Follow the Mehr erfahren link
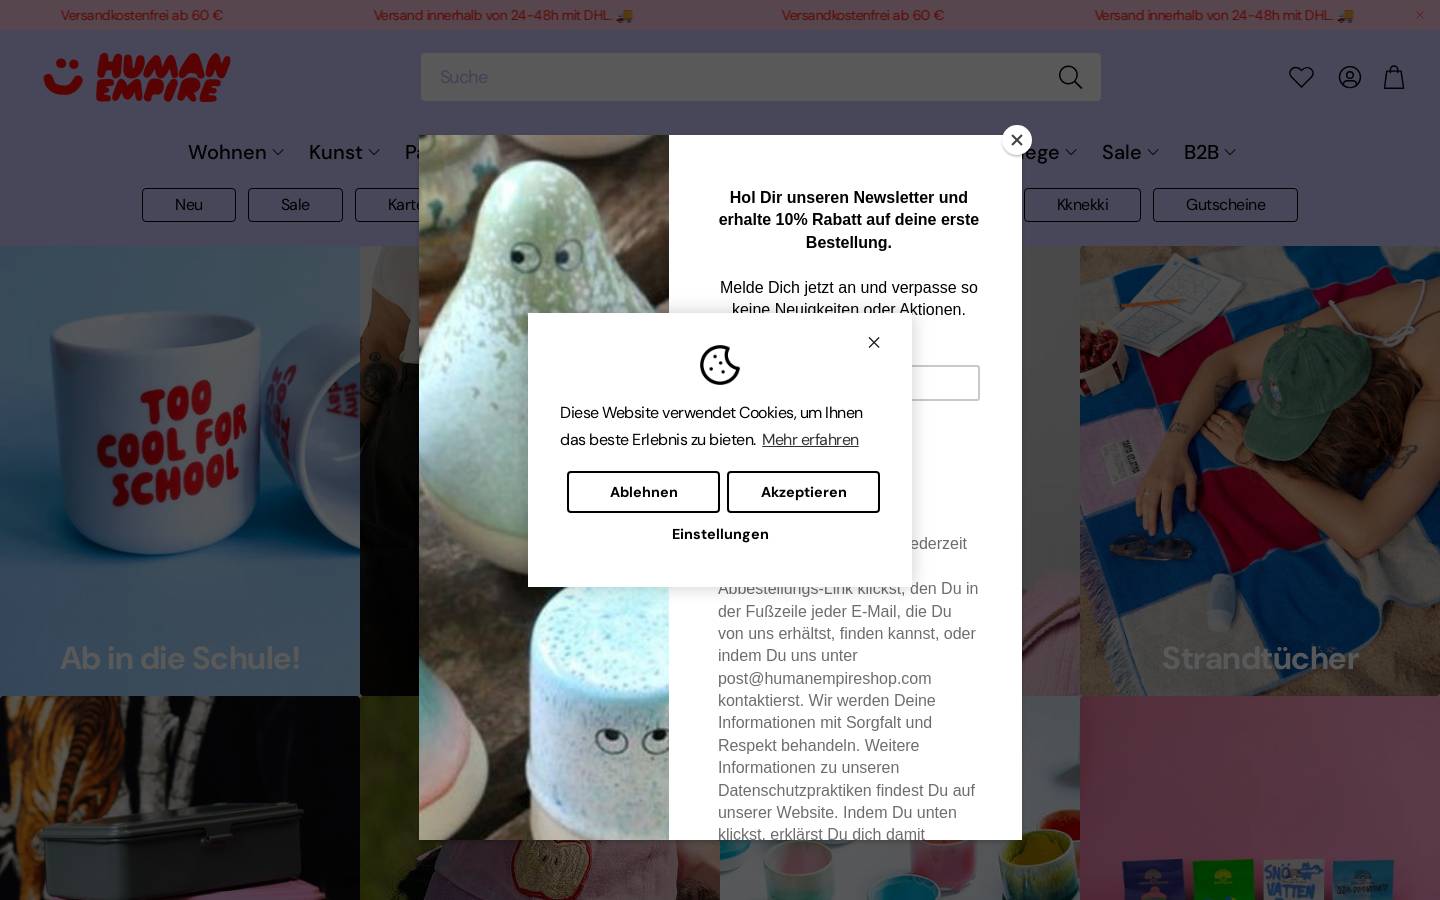The width and height of the screenshot is (1440, 900). pyautogui.click(x=810, y=440)
